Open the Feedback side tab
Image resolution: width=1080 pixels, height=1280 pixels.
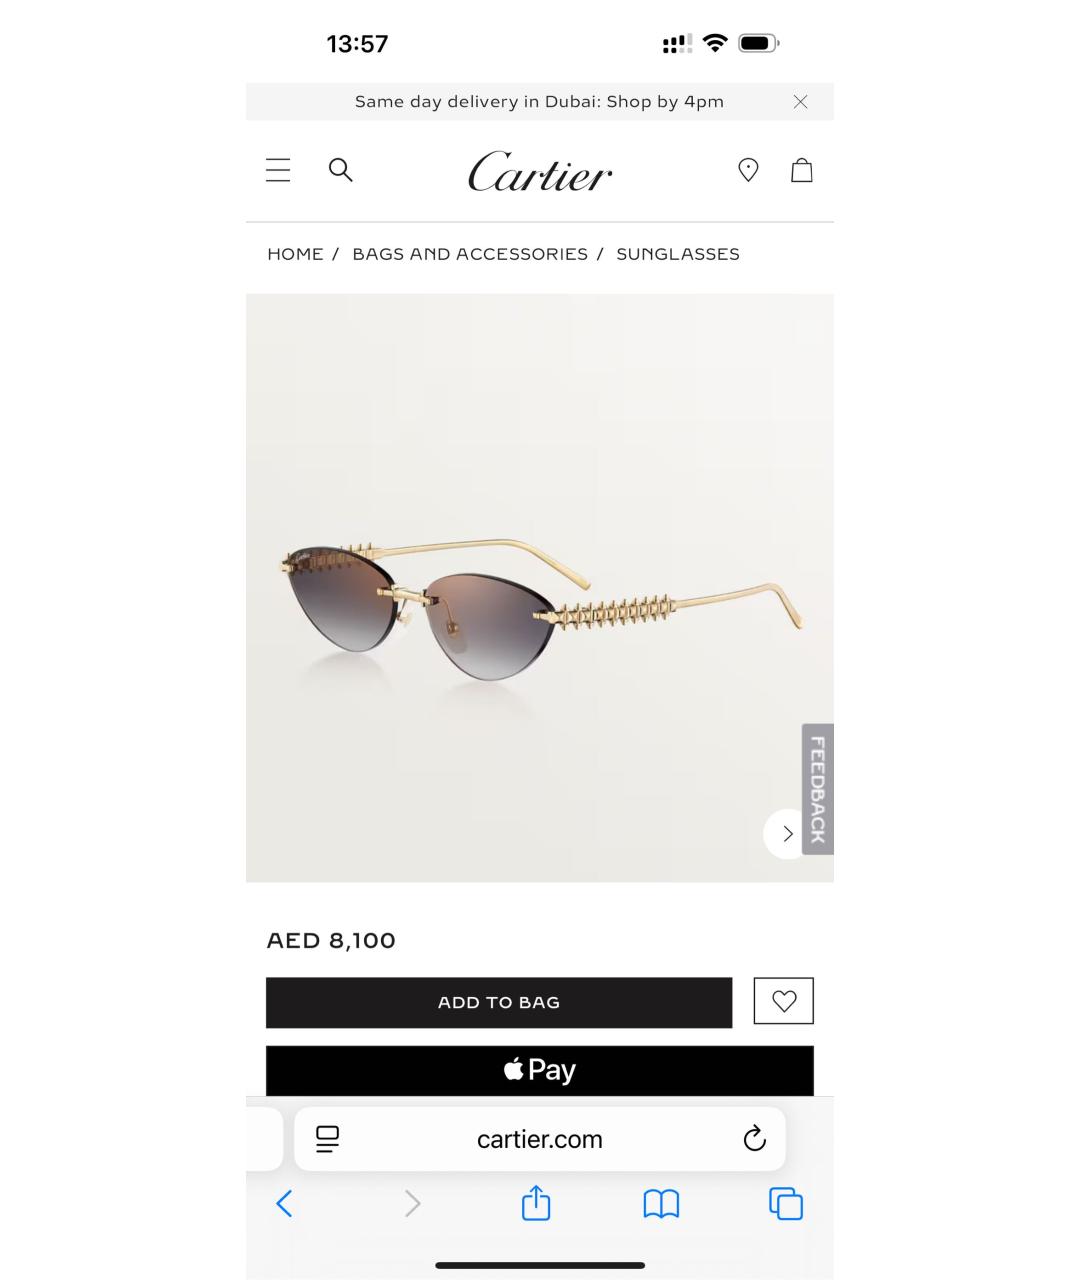(818, 789)
